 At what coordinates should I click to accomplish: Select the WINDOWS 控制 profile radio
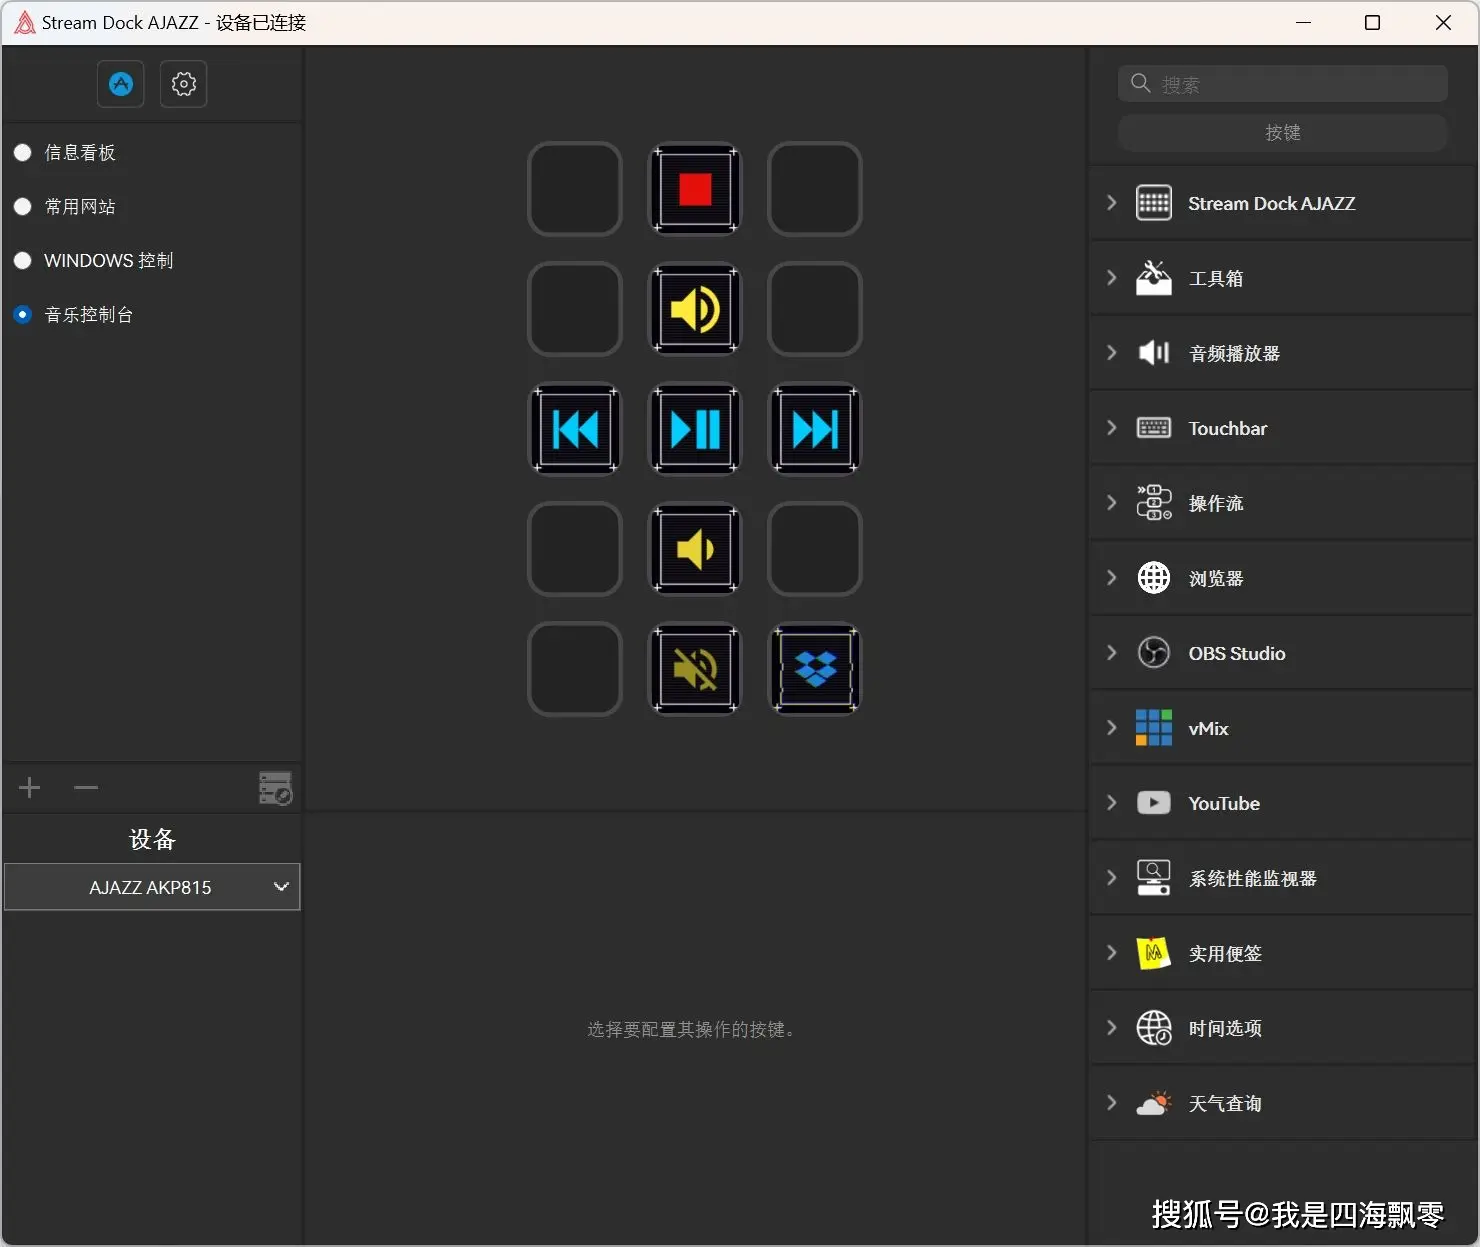click(x=23, y=261)
